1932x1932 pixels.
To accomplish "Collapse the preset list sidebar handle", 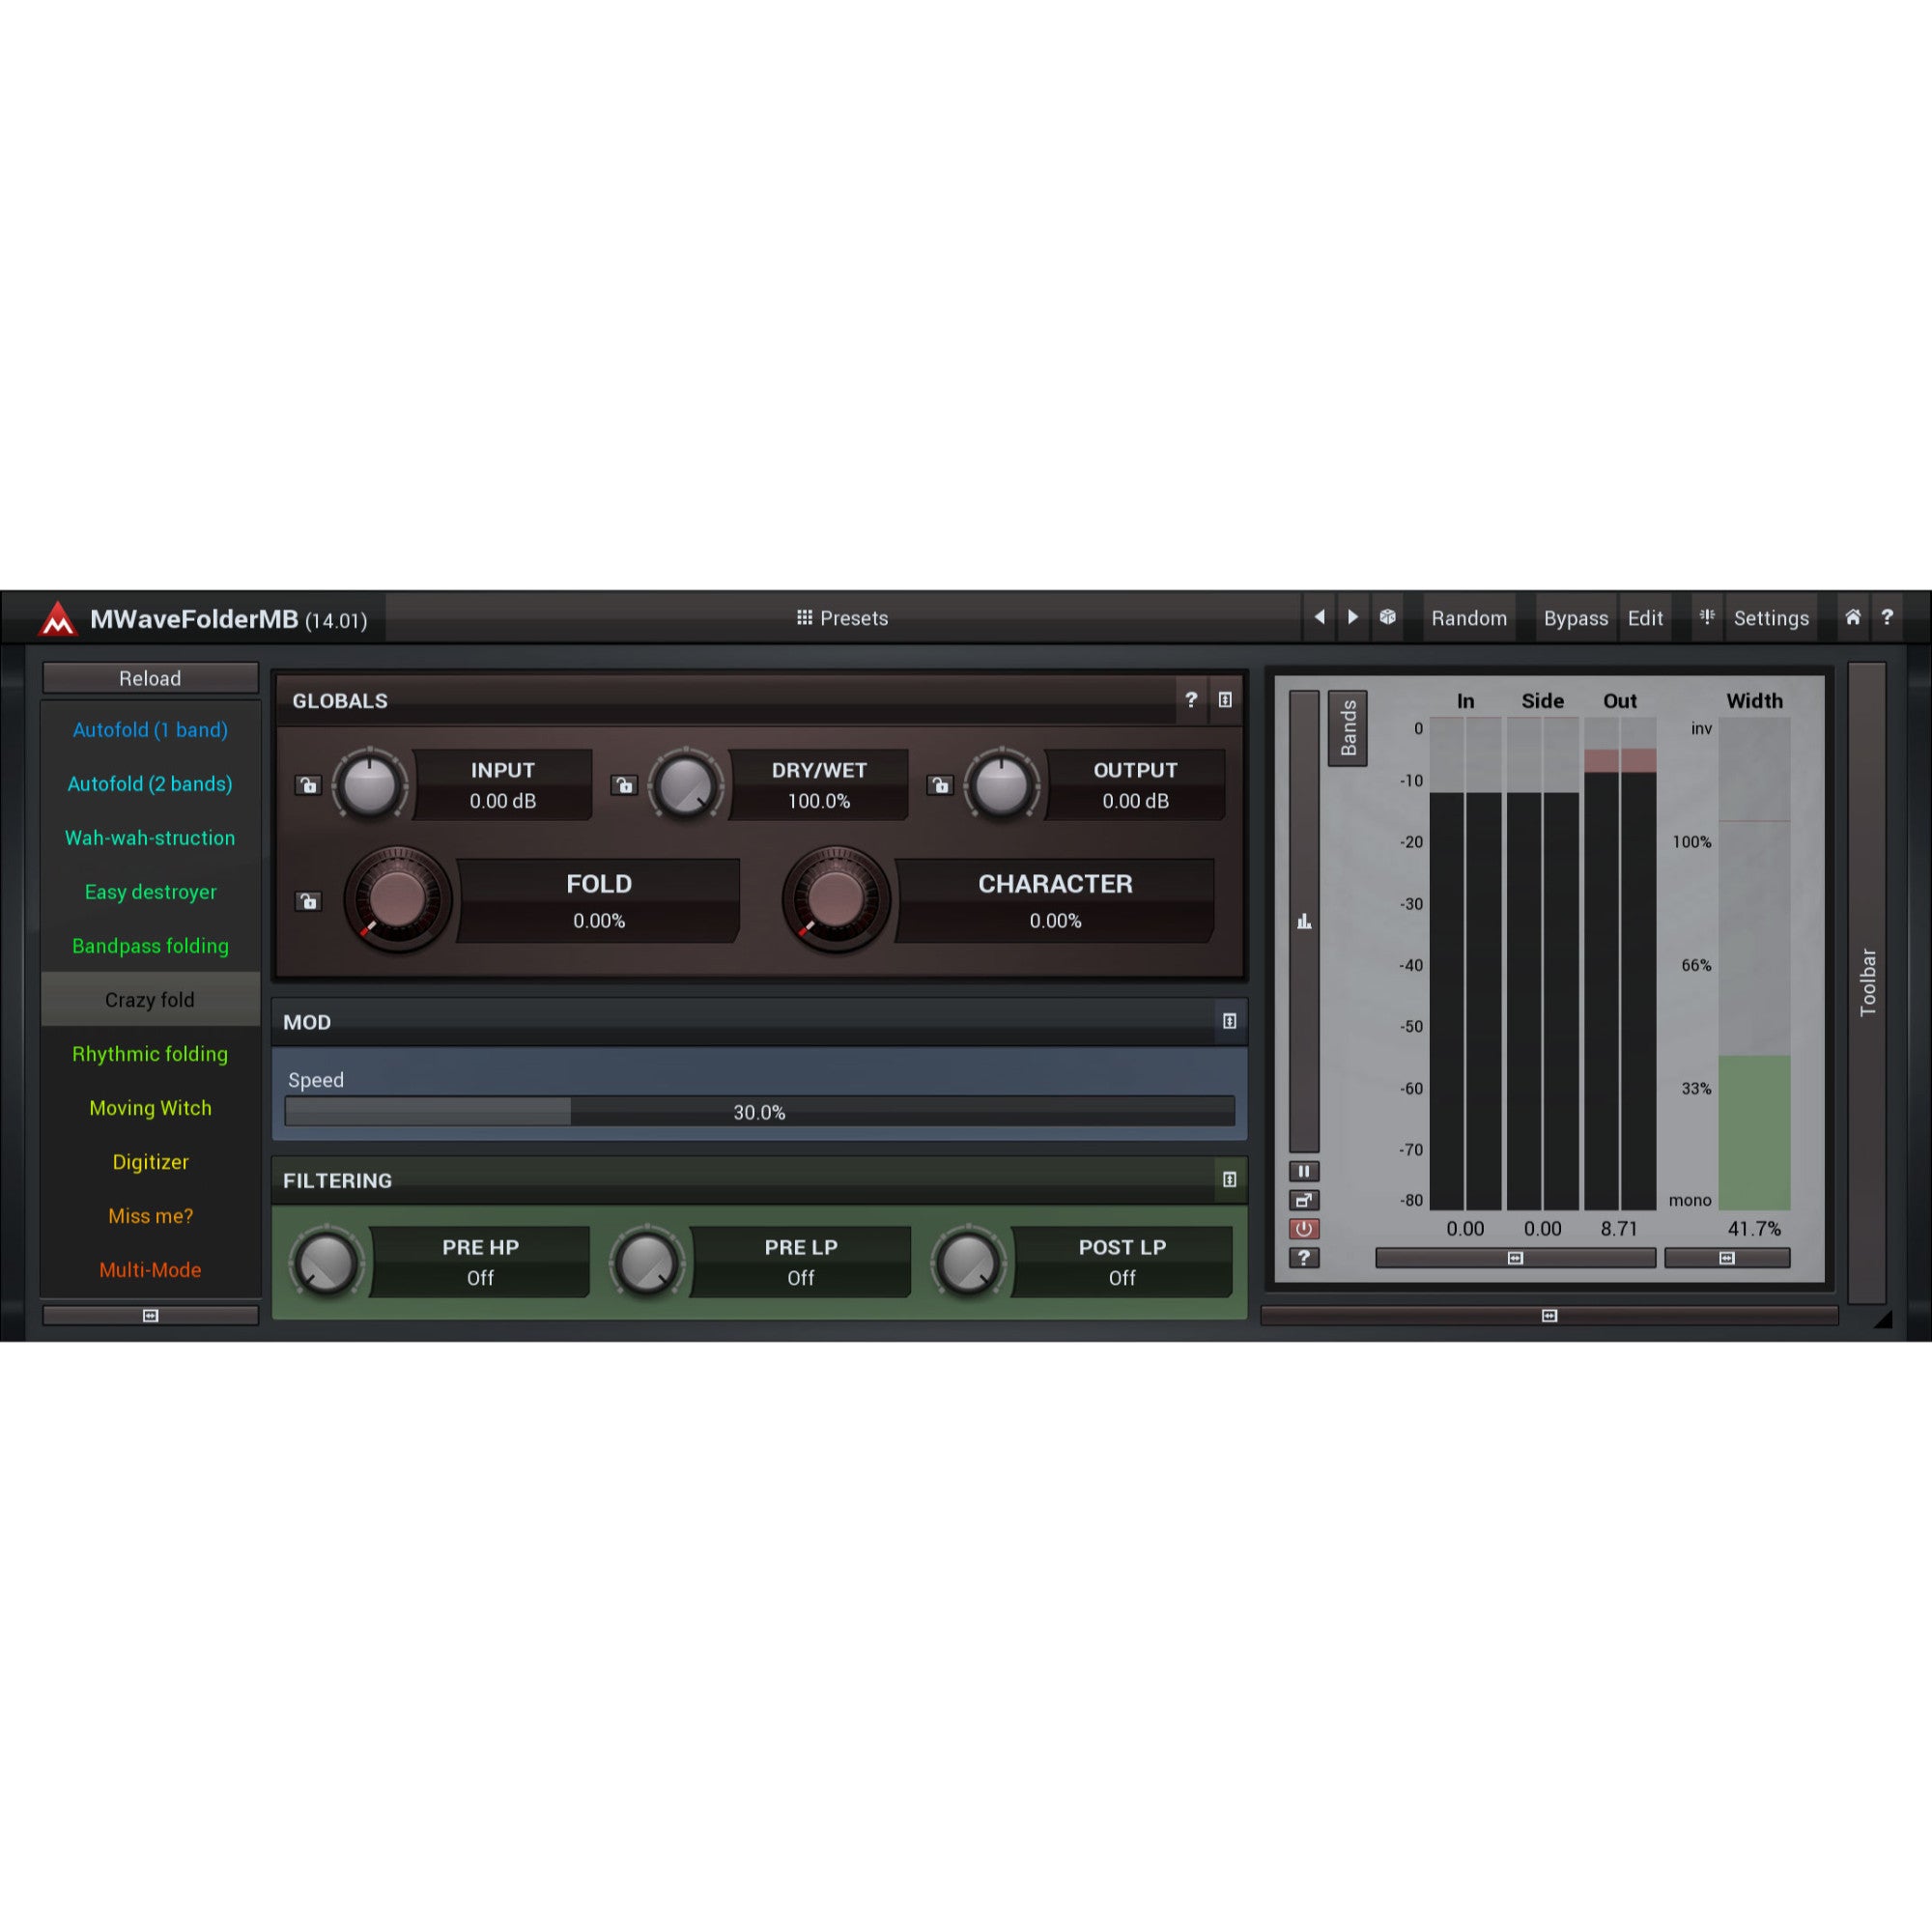I will [x=151, y=1316].
